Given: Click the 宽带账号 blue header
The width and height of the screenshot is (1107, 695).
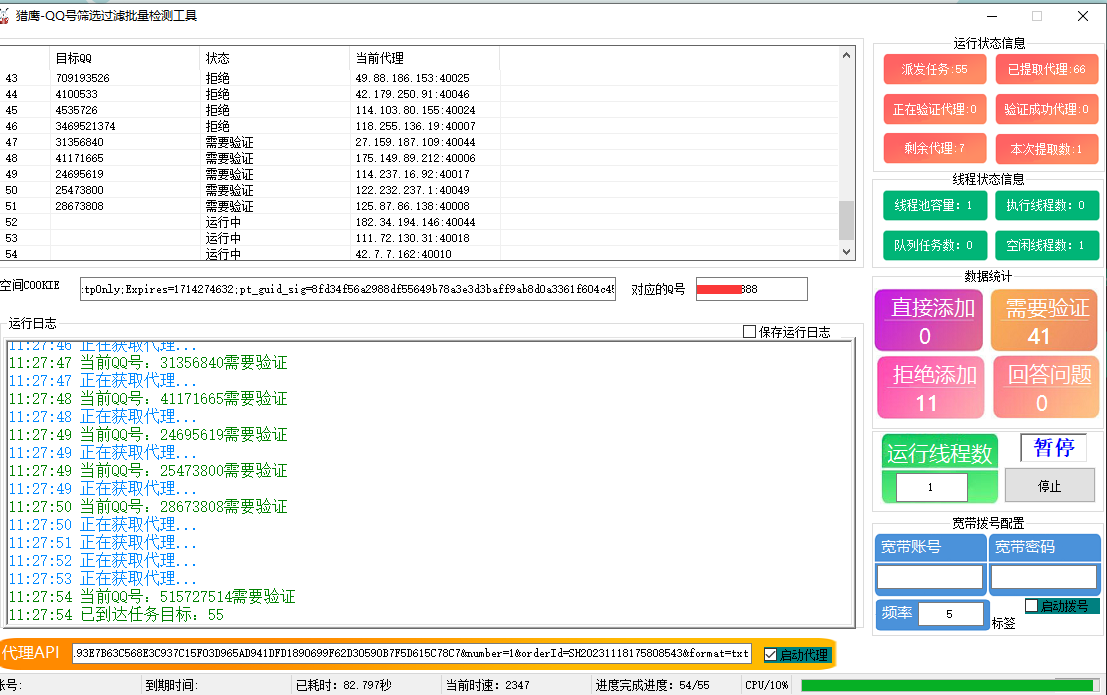Looking at the screenshot, I should click(x=930, y=547).
